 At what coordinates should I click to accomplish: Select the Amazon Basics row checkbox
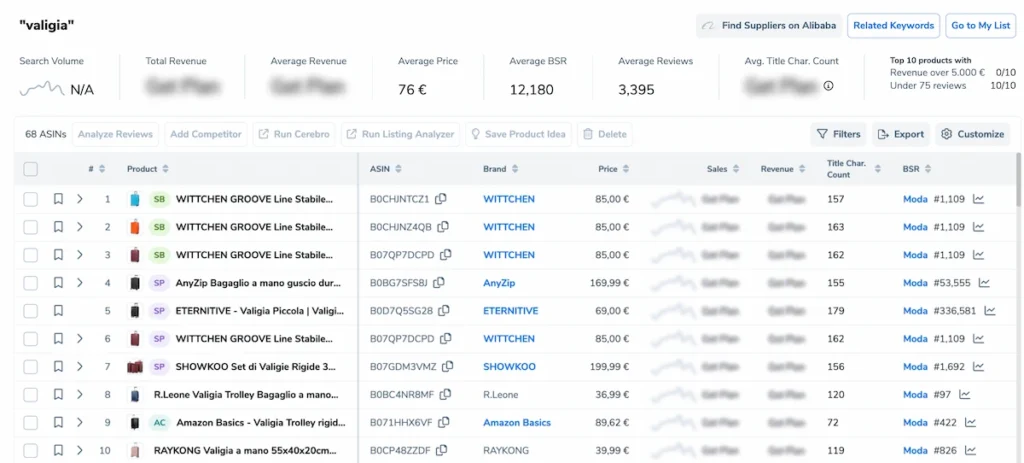coord(31,423)
